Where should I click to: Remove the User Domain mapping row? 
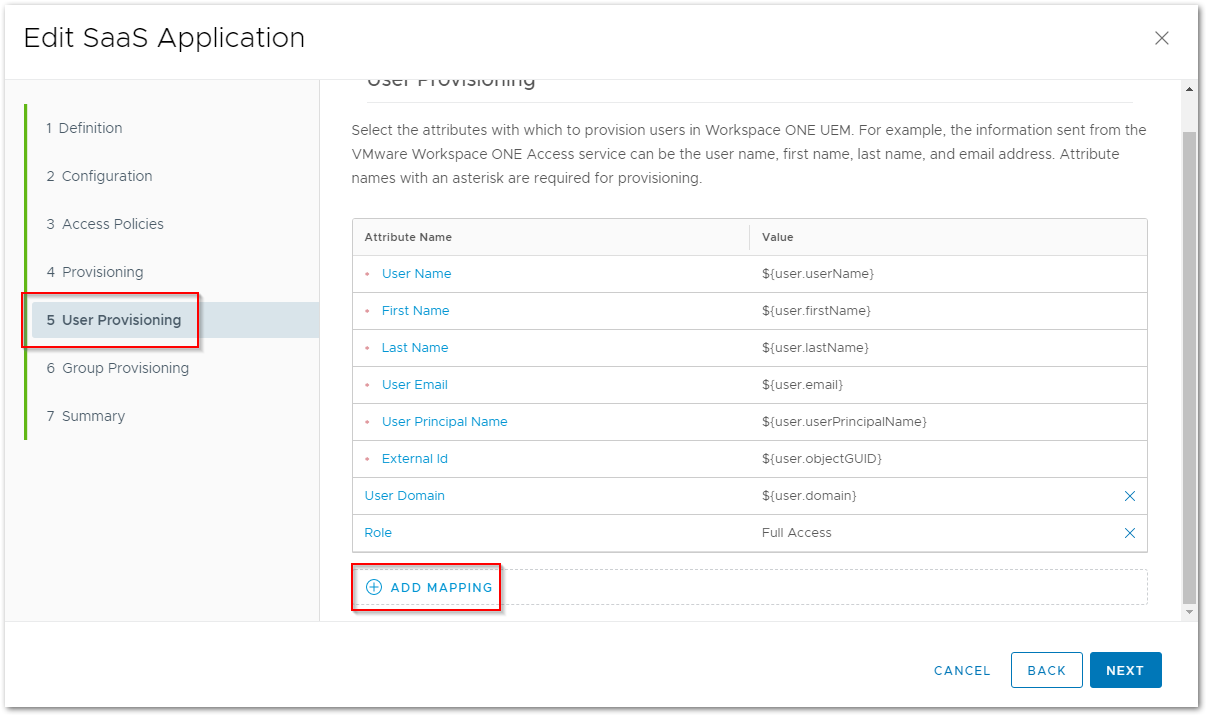point(1129,496)
